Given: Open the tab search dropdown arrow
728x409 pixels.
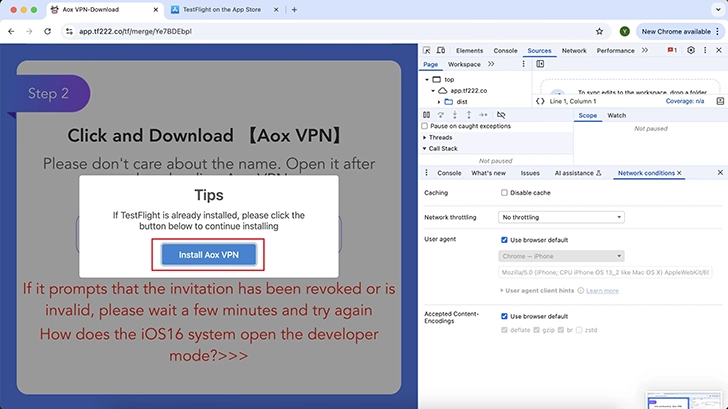Looking at the screenshot, I should [718, 9].
